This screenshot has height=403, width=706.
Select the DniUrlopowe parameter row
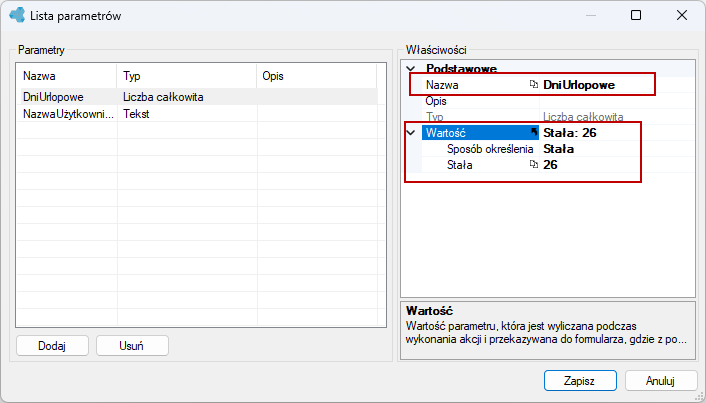(197, 97)
